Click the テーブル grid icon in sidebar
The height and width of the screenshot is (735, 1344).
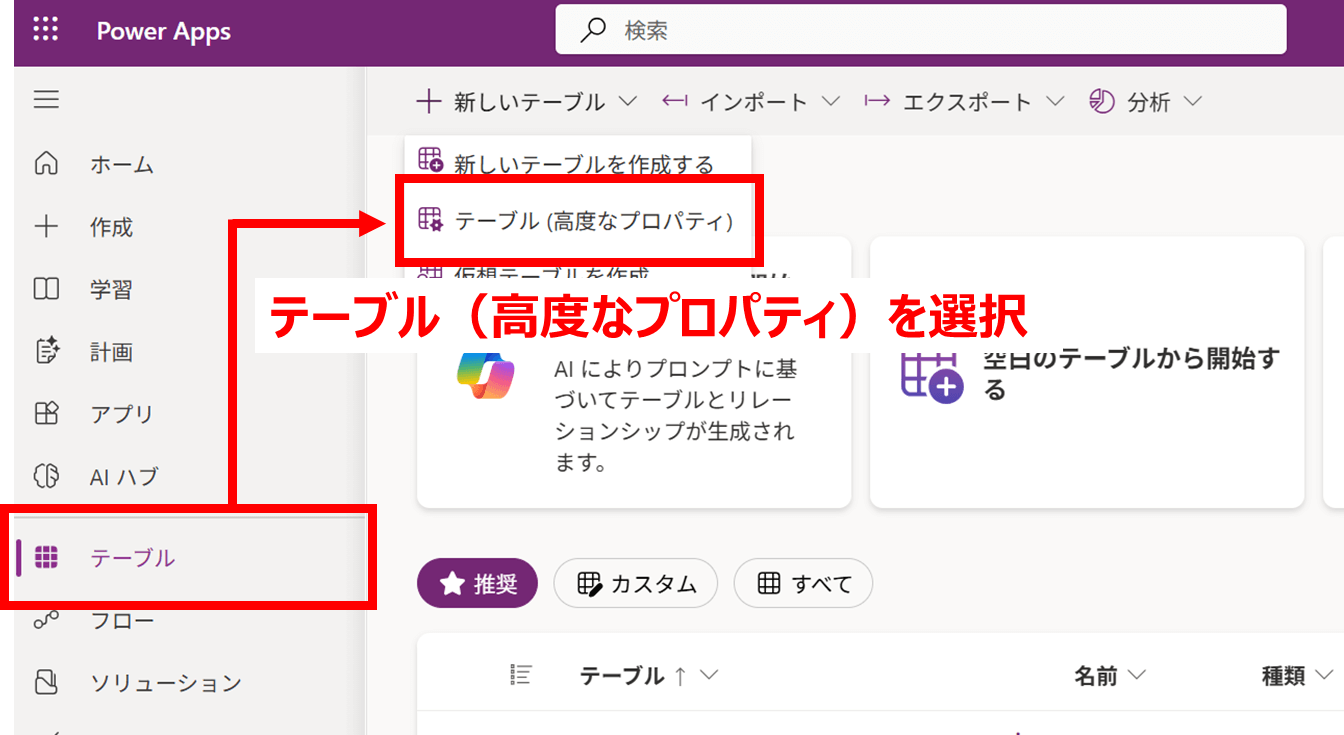tap(46, 558)
